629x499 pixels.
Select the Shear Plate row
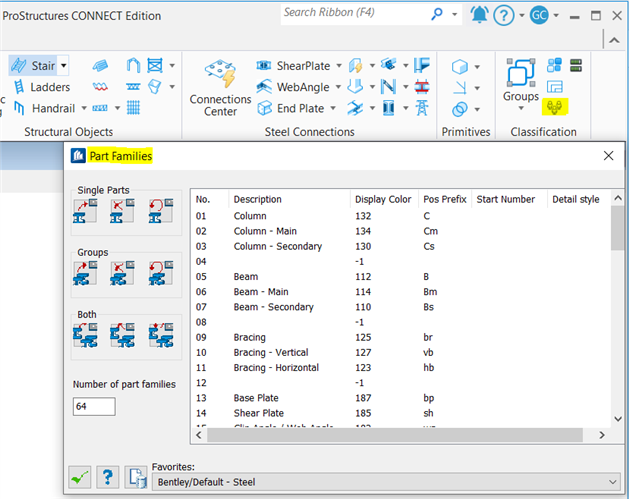coord(401,413)
